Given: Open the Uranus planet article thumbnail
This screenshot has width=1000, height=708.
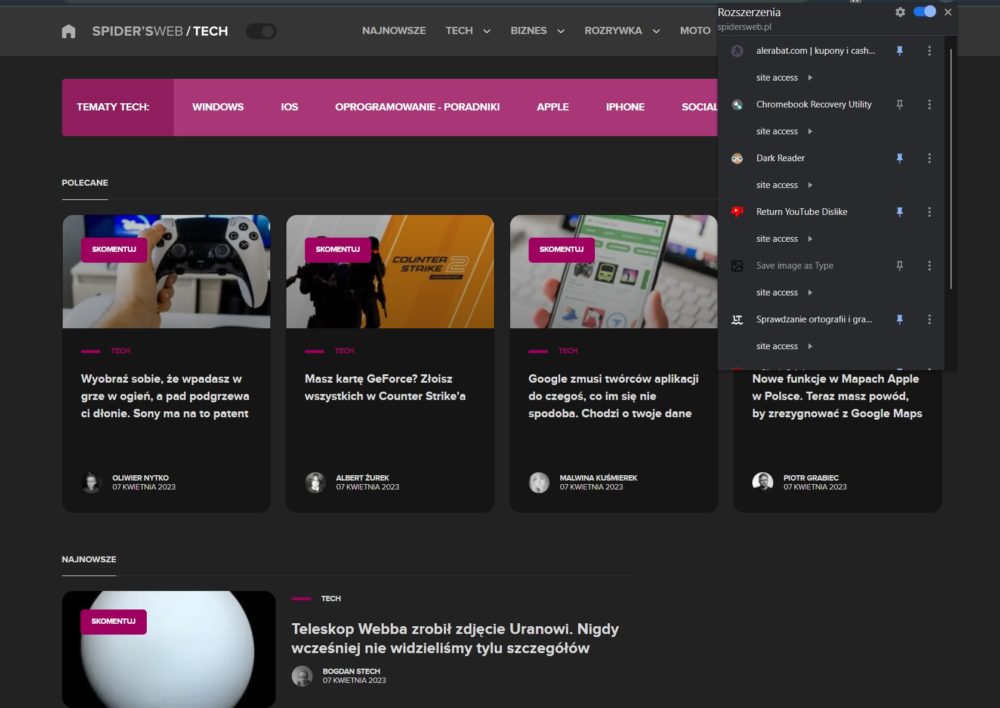Looking at the screenshot, I should click(169, 649).
